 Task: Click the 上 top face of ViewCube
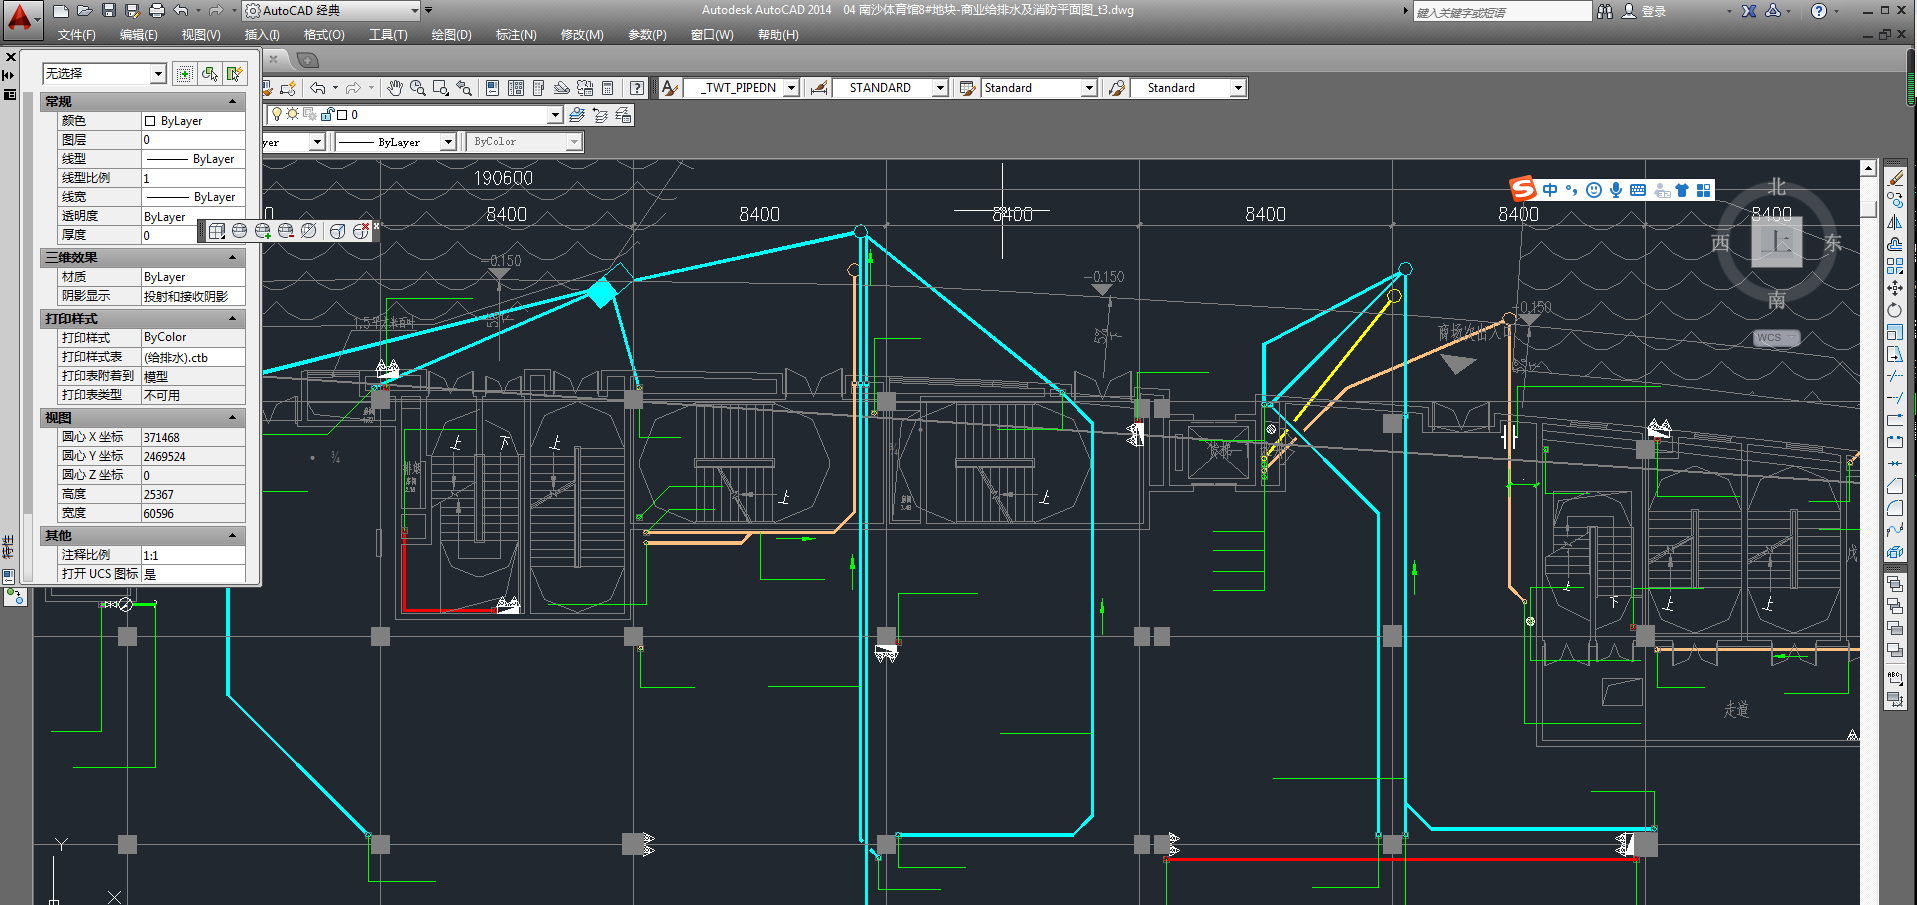pos(1777,242)
